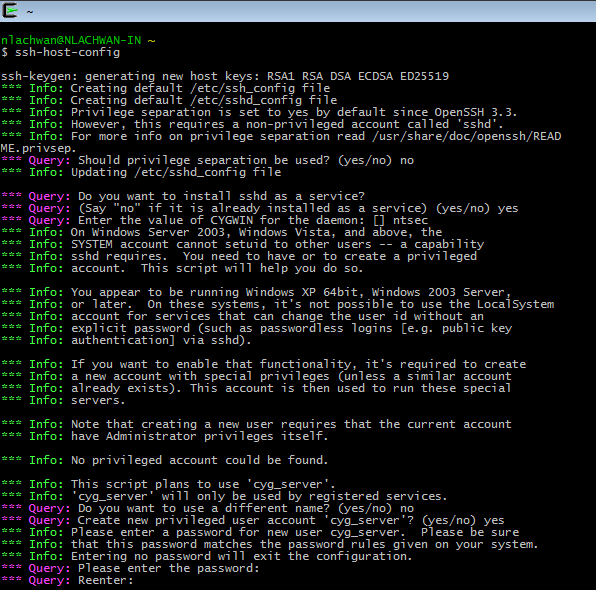
Task: Click the 'servers.' info line
Action: click(63, 400)
